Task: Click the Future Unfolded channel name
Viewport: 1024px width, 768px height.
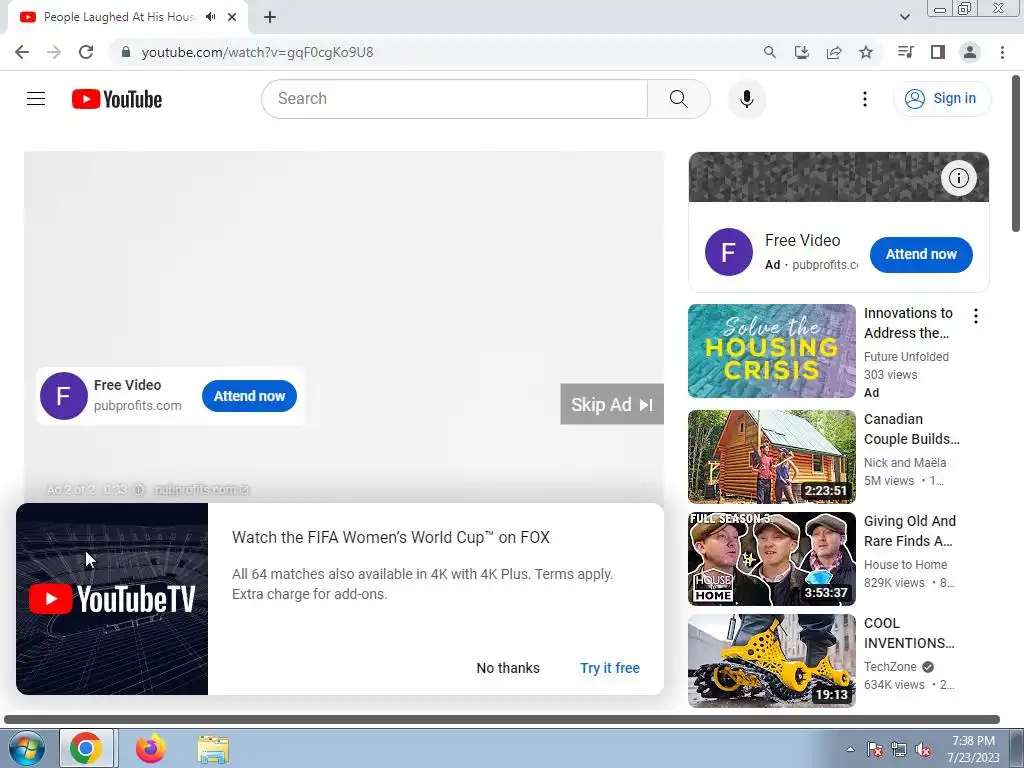Action: [906, 357]
